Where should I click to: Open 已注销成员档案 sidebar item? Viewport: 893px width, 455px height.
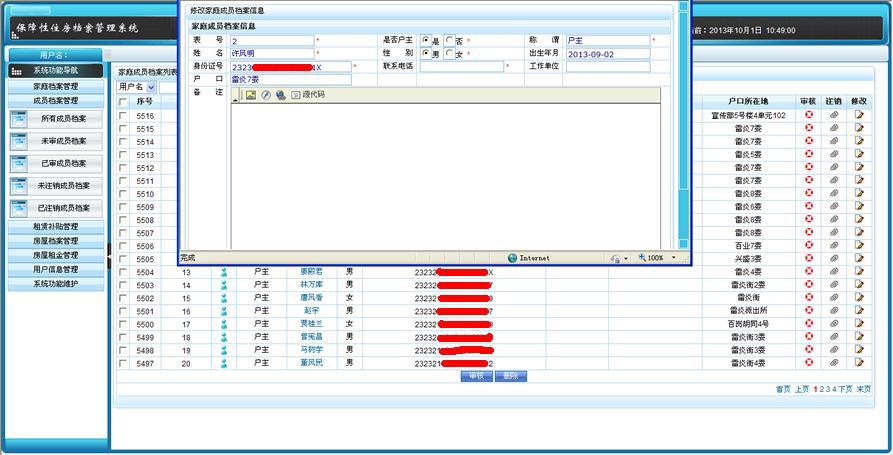click(x=56, y=208)
